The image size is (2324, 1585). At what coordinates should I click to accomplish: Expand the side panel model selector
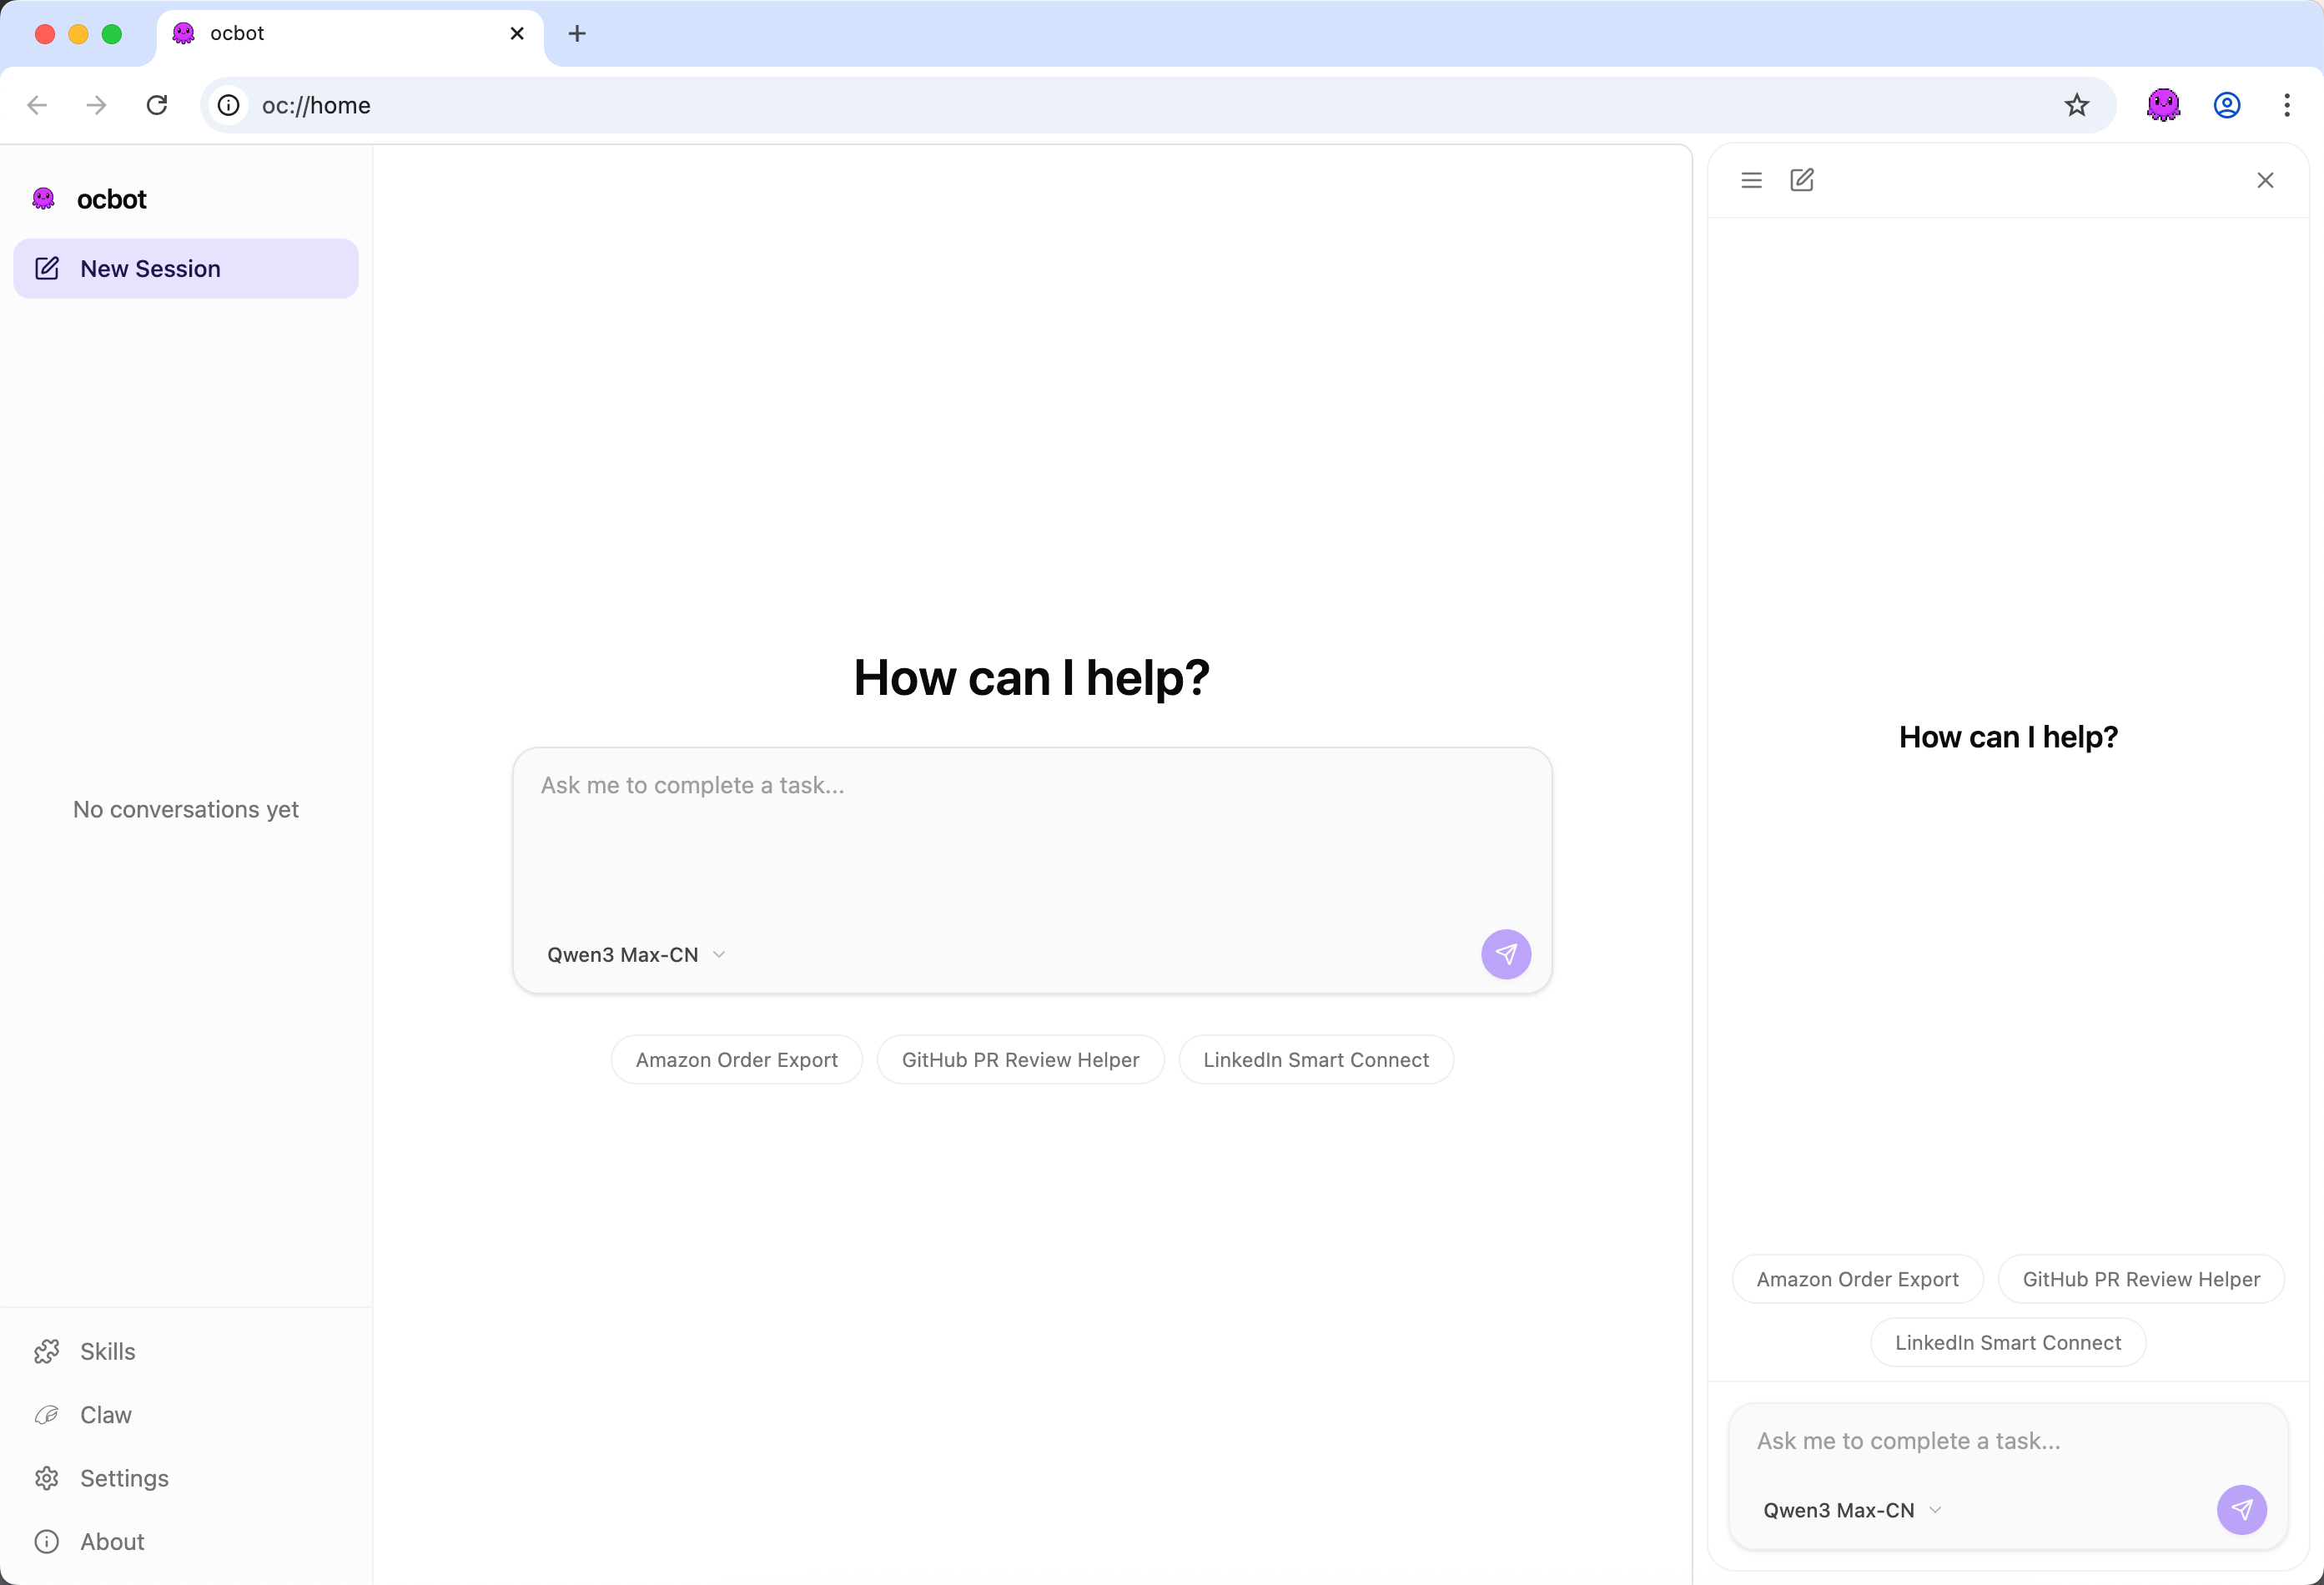click(x=1851, y=1510)
